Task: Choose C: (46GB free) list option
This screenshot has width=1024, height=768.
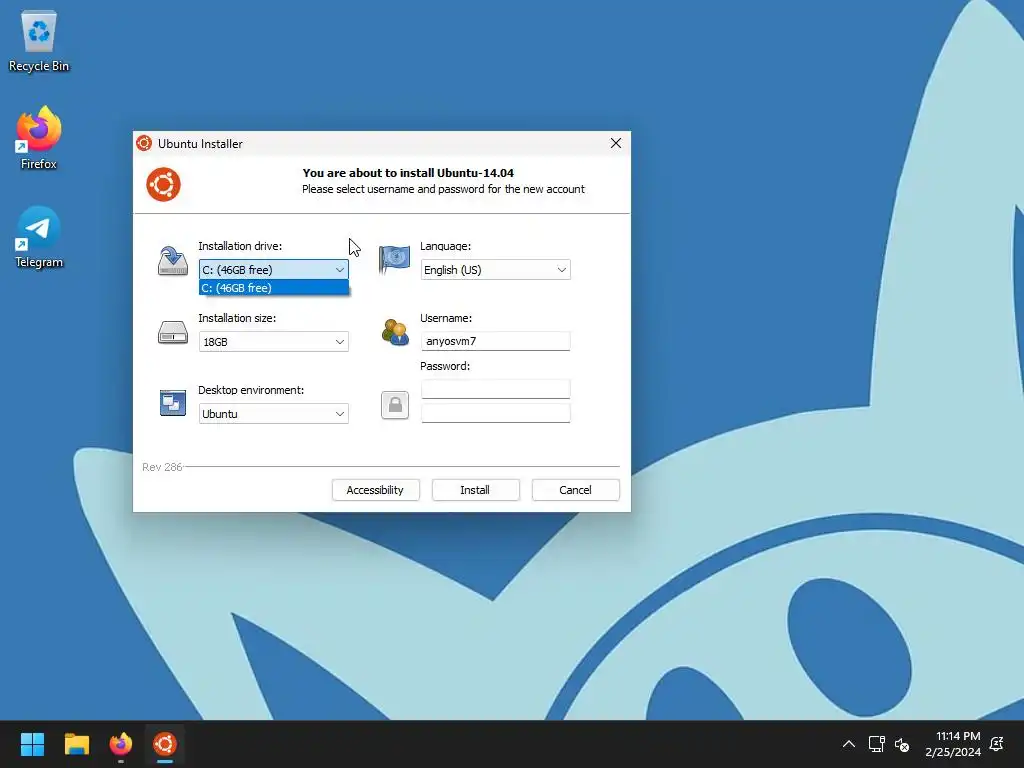Action: pos(274,288)
